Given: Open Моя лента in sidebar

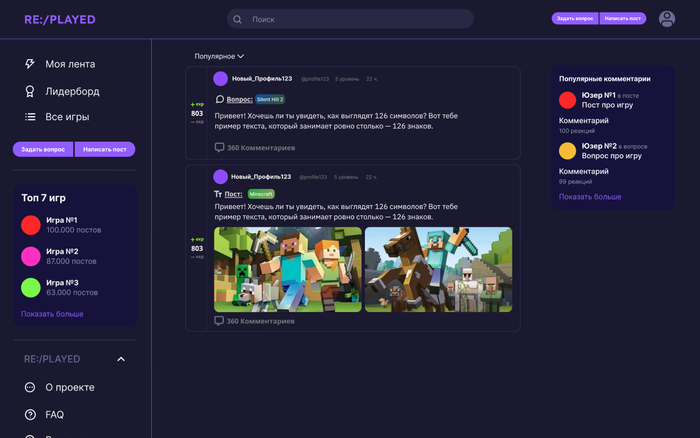Looking at the screenshot, I should (x=70, y=64).
